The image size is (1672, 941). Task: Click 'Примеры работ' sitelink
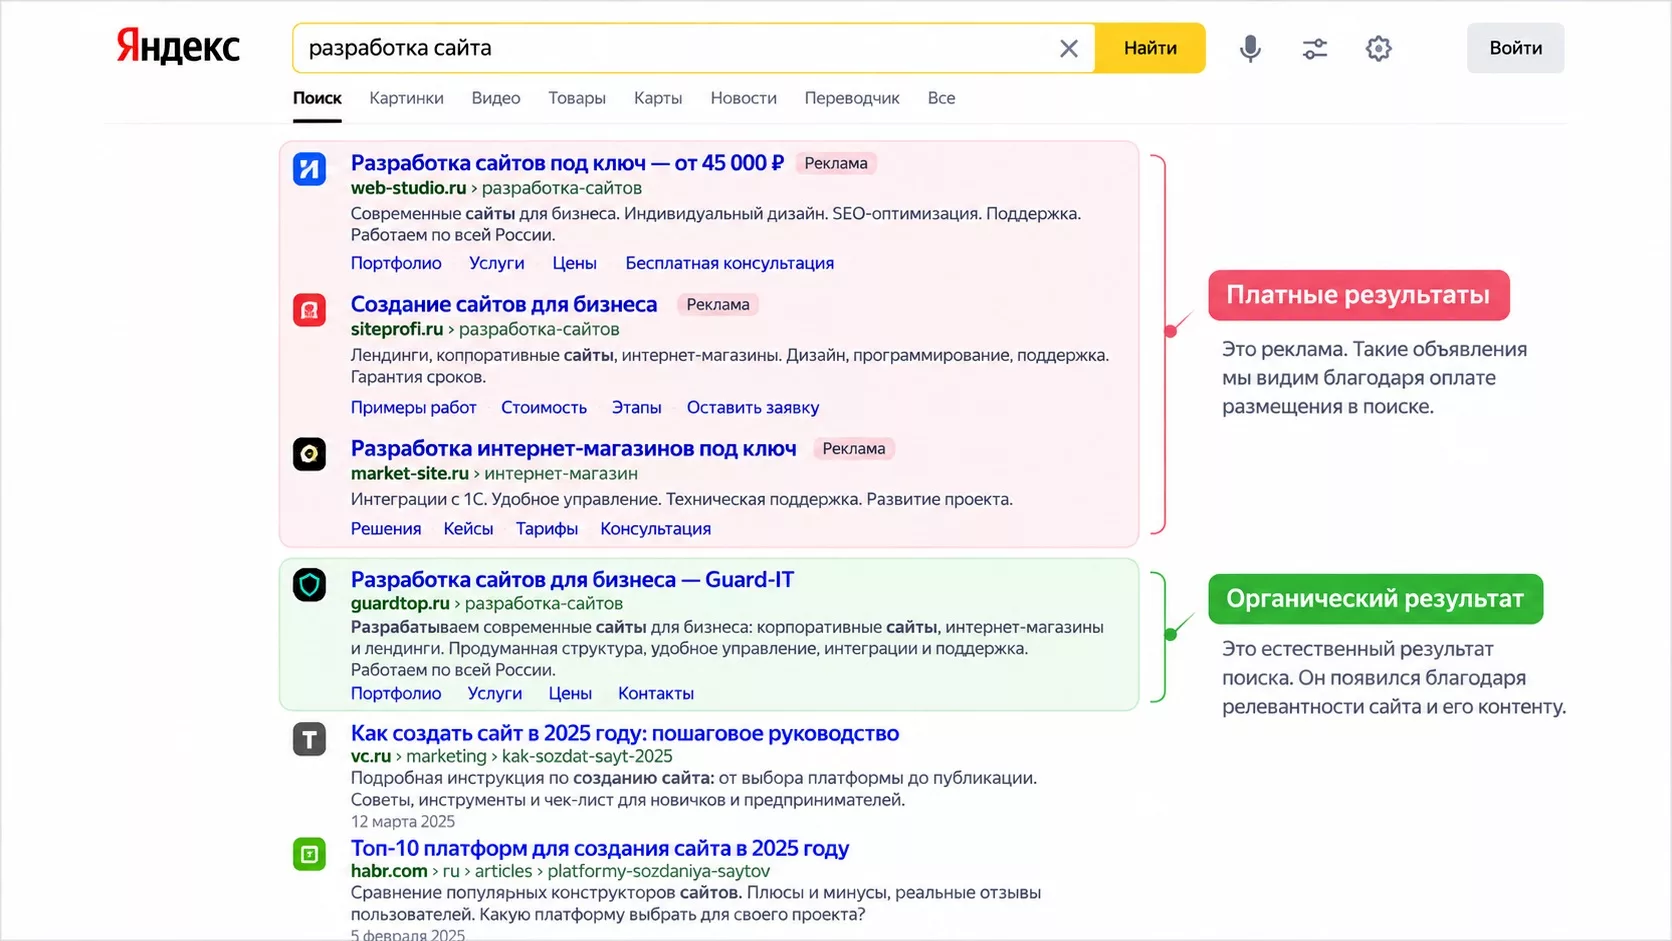(x=413, y=407)
